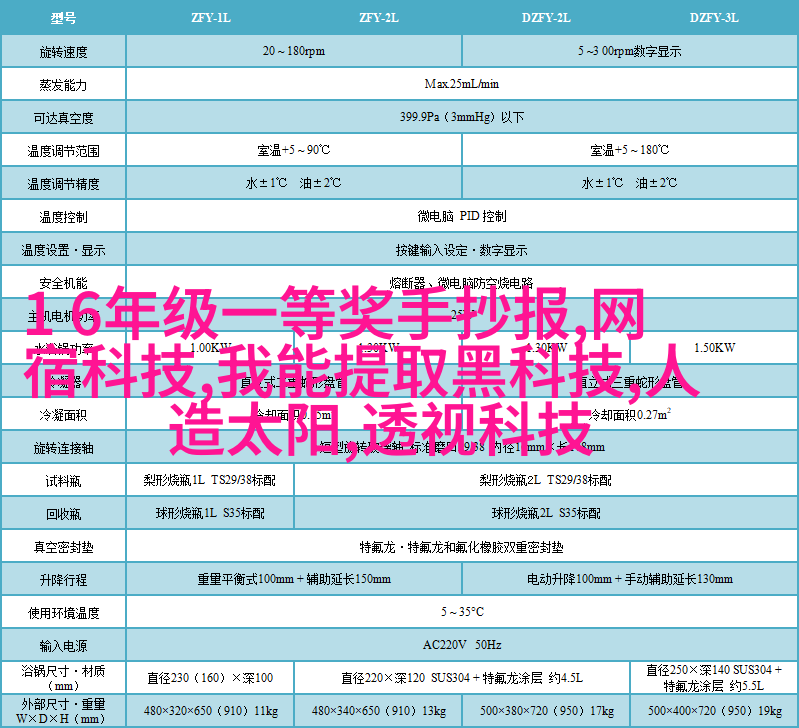Select the 微电脑 PID 控制 cell
The height and width of the screenshot is (728, 799).
461,216
